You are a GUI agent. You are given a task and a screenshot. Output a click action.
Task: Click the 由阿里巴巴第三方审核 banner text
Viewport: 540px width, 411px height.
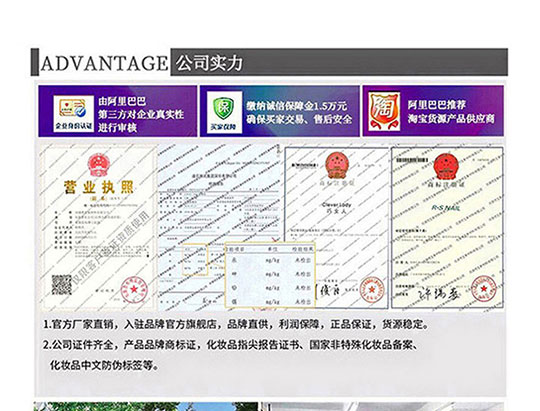click(x=141, y=114)
